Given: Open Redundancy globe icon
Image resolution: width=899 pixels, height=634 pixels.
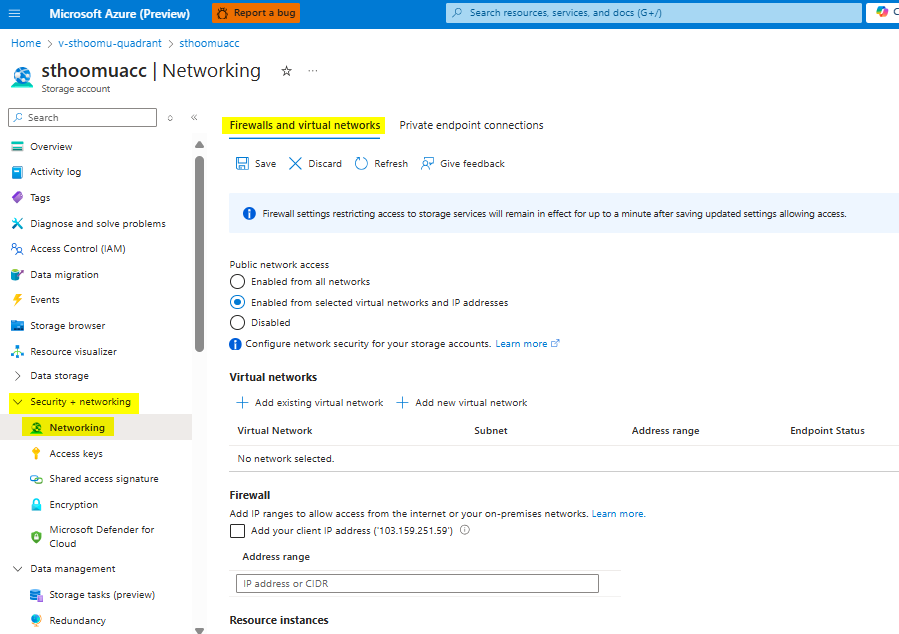Looking at the screenshot, I should pos(36,620).
